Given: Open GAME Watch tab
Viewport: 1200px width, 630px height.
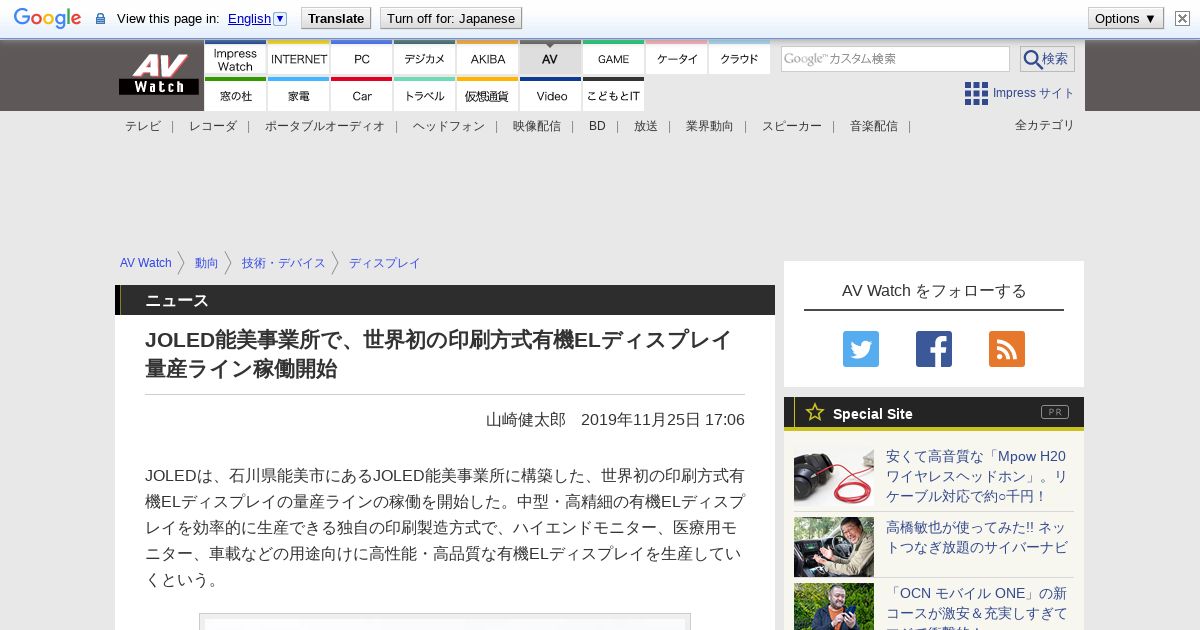Looking at the screenshot, I should [x=614, y=59].
